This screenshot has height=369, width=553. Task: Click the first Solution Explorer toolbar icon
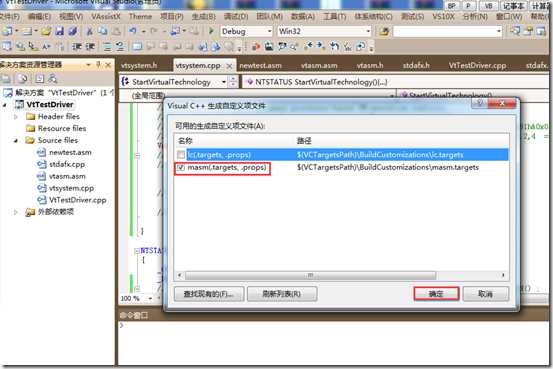tap(6, 78)
